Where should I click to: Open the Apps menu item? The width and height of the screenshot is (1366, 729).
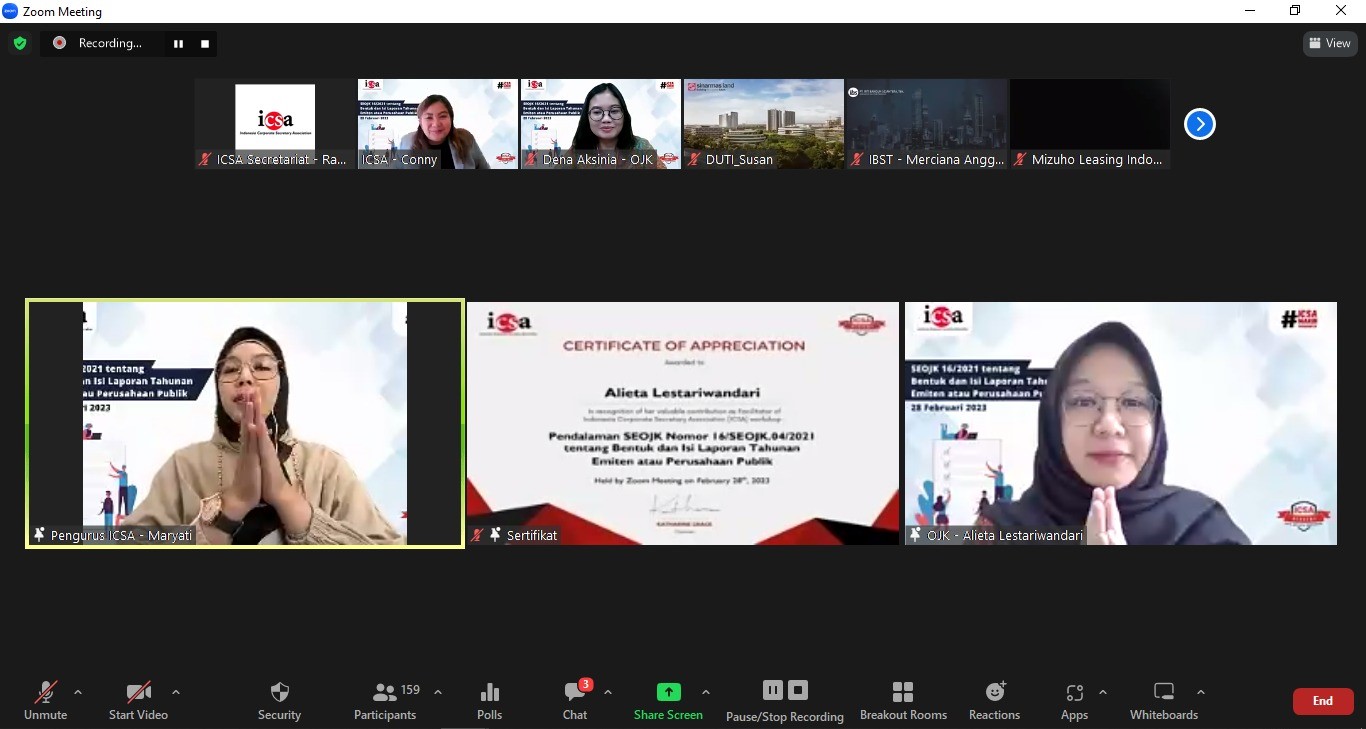(1074, 701)
